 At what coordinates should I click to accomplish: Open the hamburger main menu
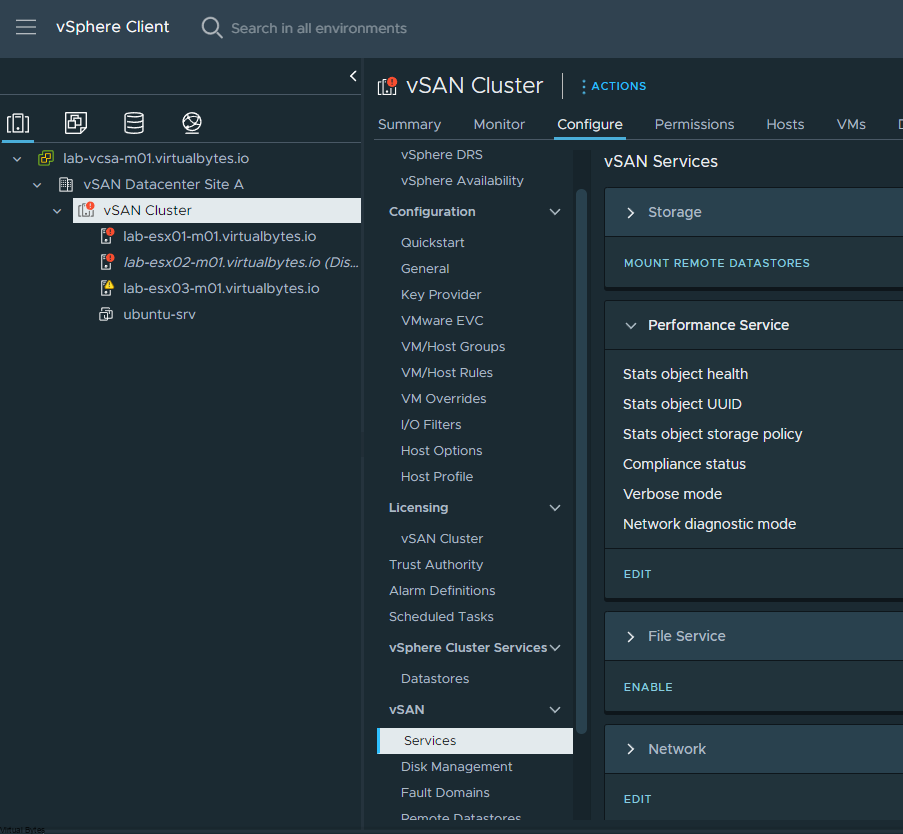click(x=26, y=27)
